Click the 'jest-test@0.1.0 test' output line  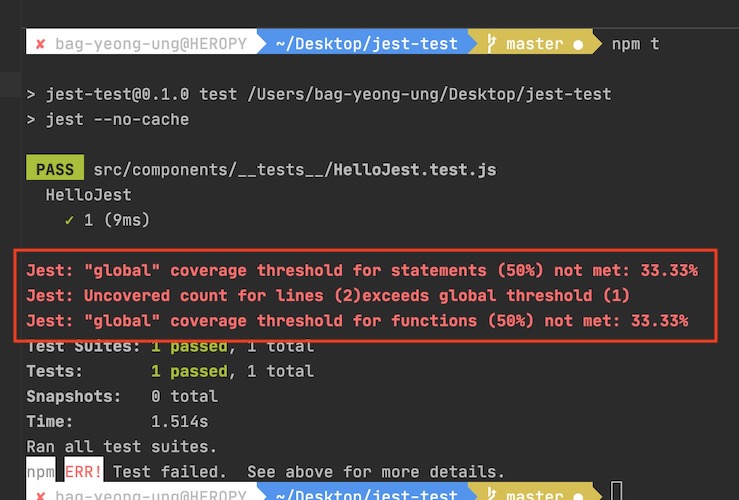(x=319, y=94)
